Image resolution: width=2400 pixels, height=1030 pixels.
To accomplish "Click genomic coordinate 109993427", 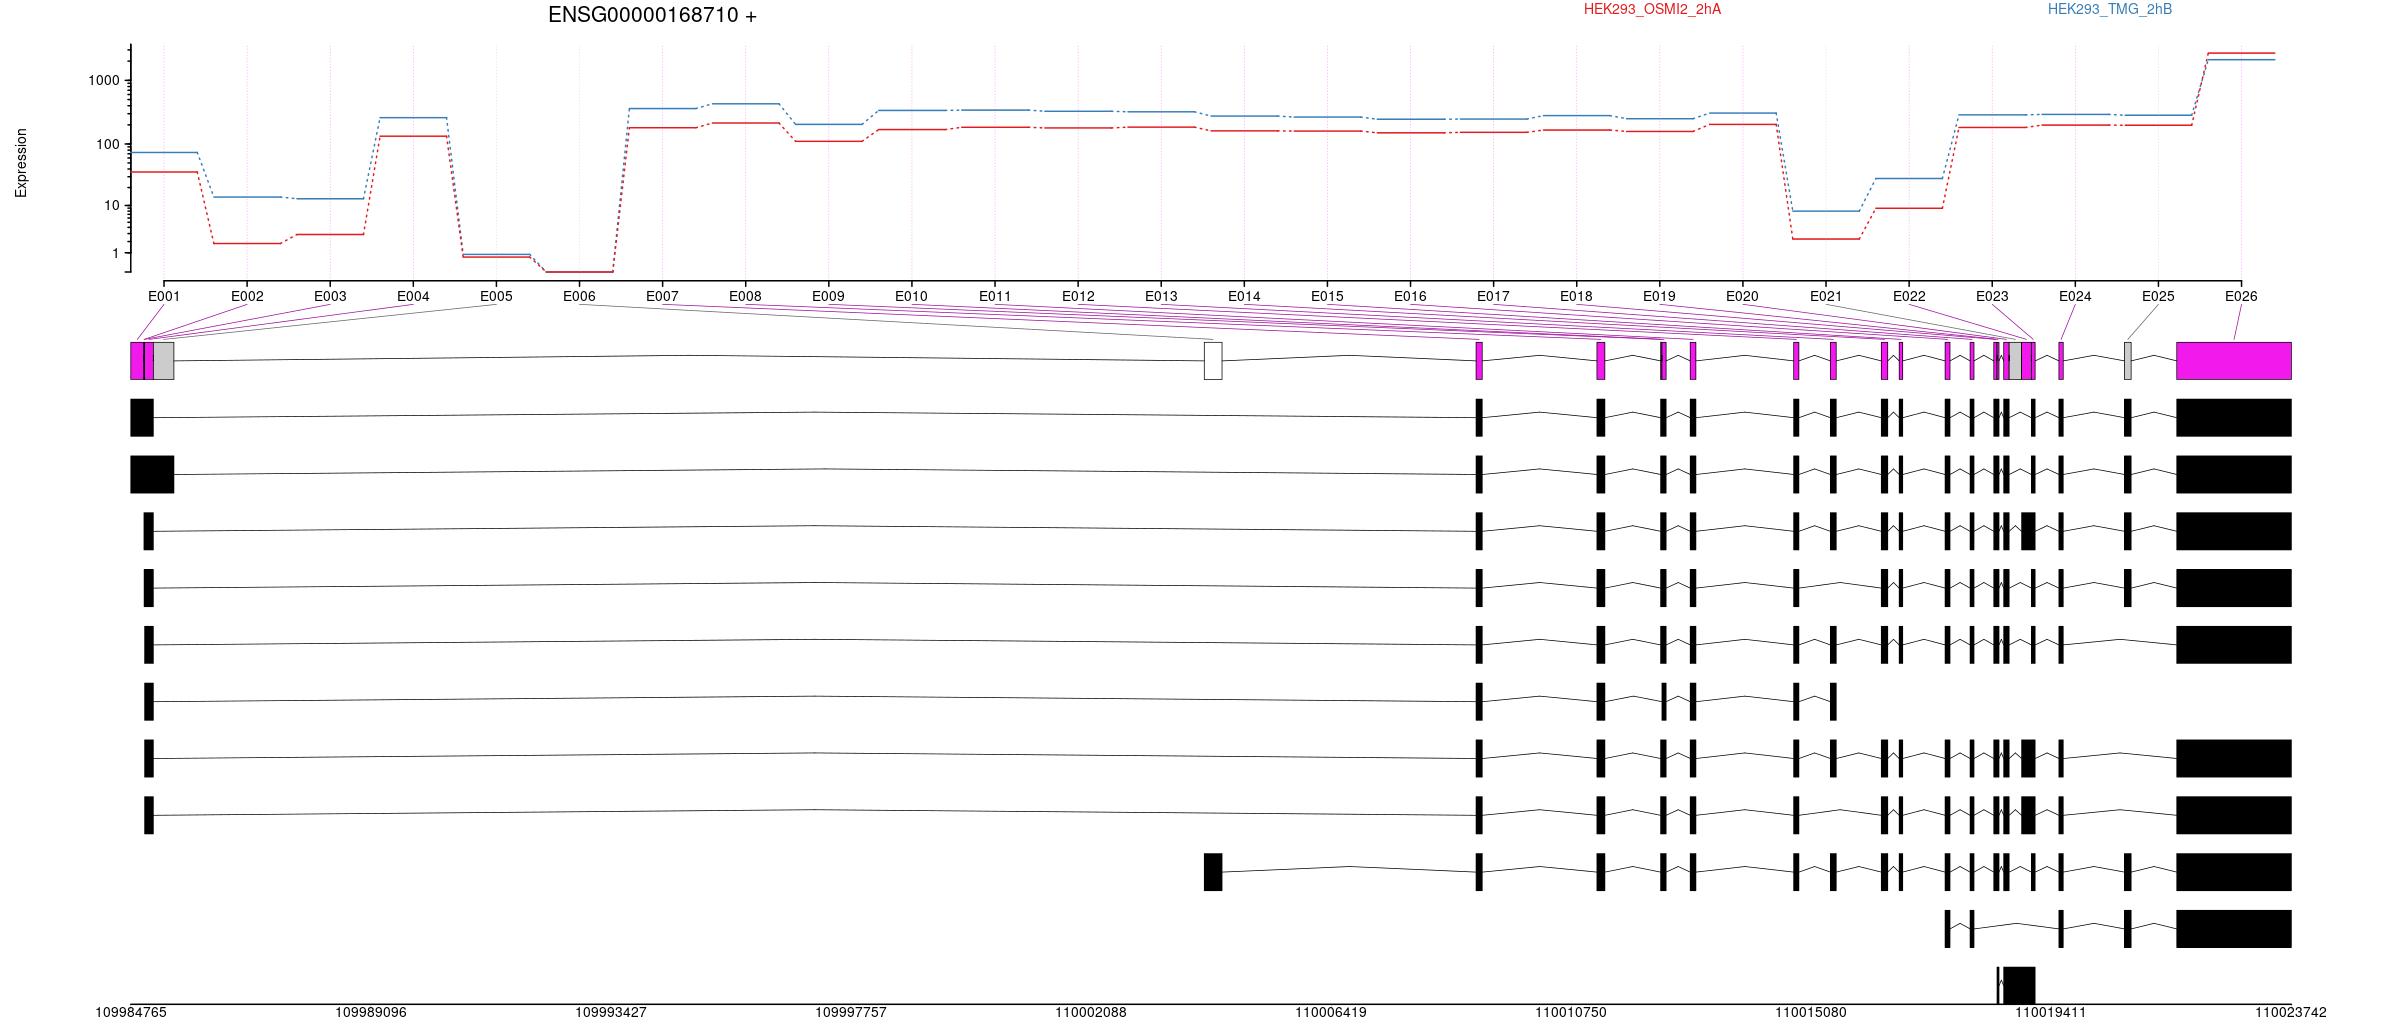I will (611, 1012).
